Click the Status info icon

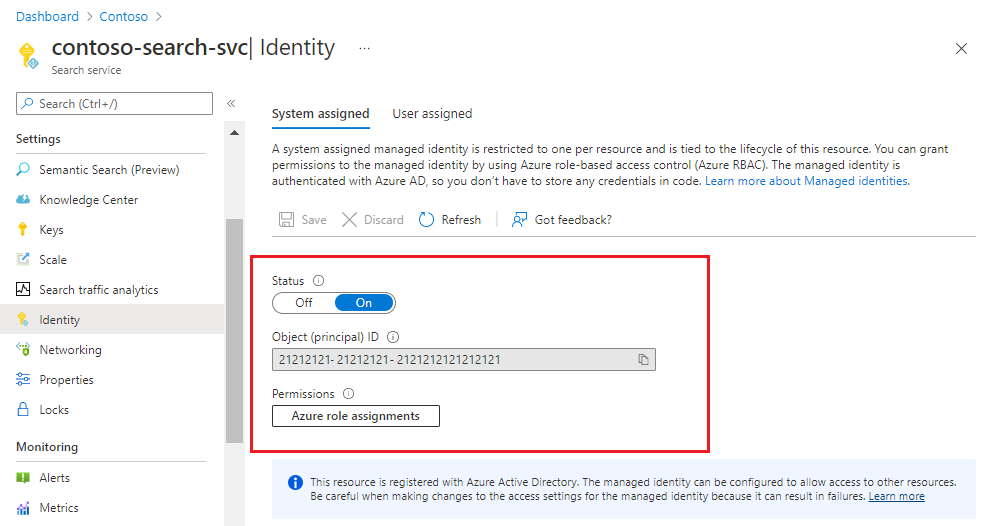318,281
